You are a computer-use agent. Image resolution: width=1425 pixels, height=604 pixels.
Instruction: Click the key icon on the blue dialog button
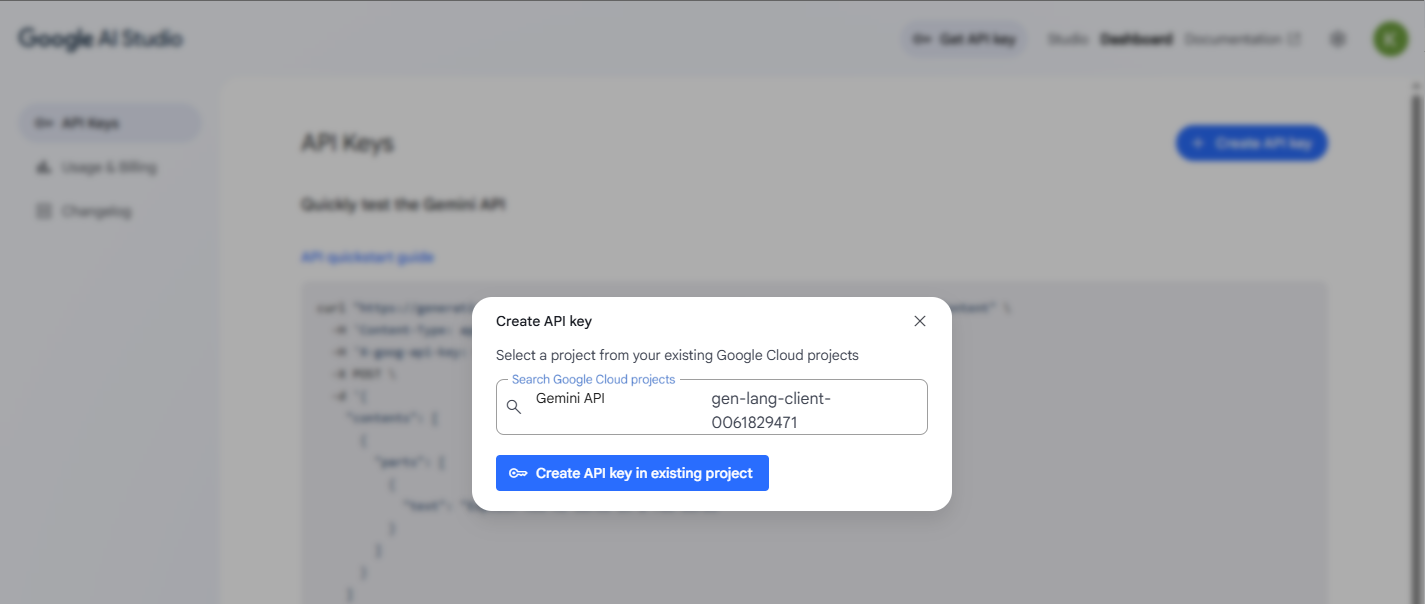(x=518, y=473)
